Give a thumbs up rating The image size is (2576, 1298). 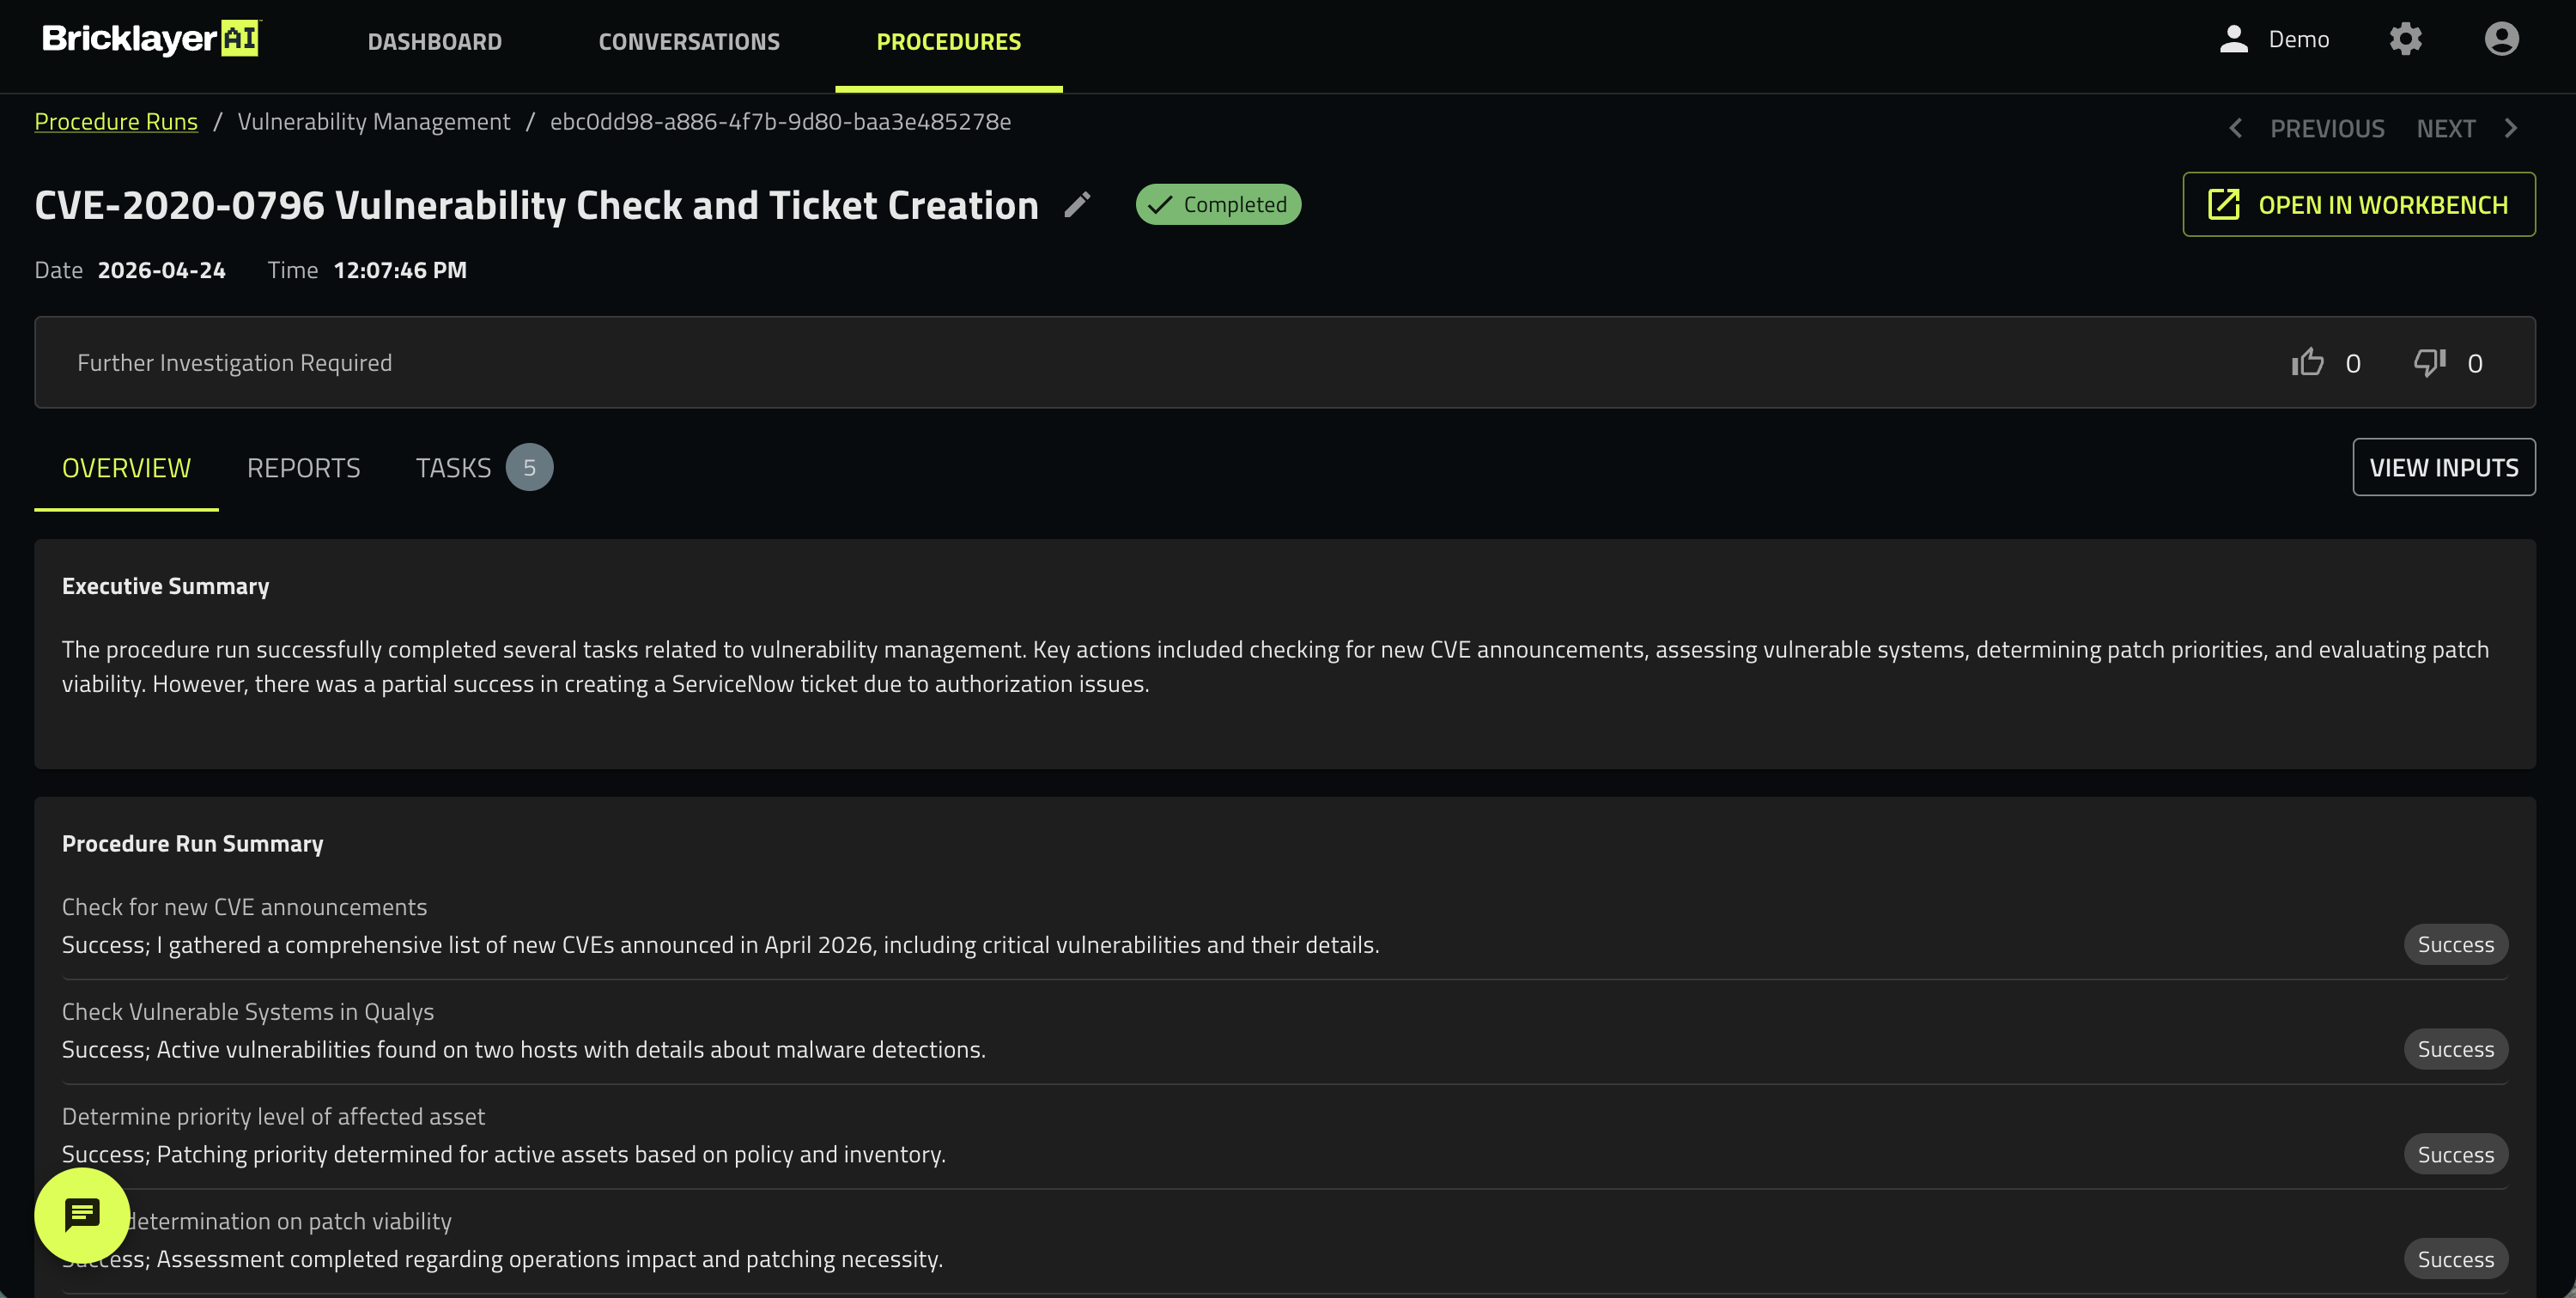click(x=2307, y=362)
